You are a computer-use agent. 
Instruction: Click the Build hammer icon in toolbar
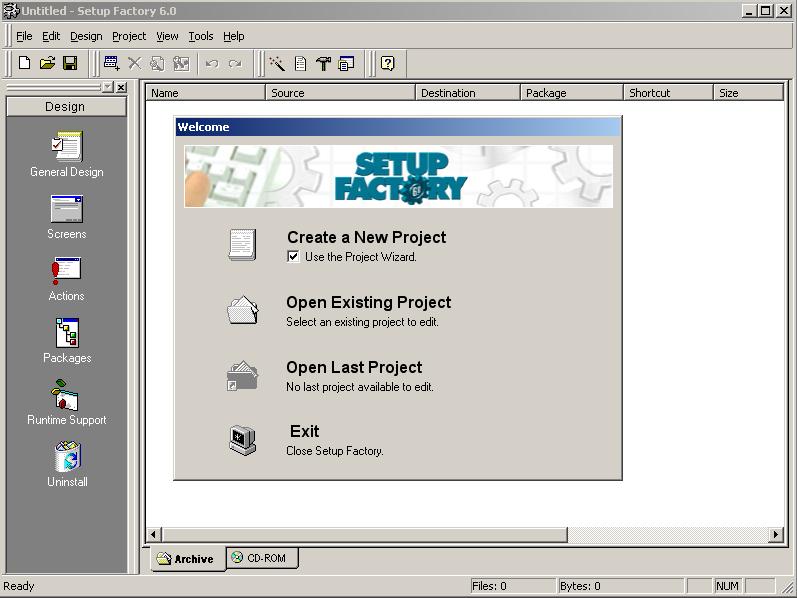(x=323, y=63)
